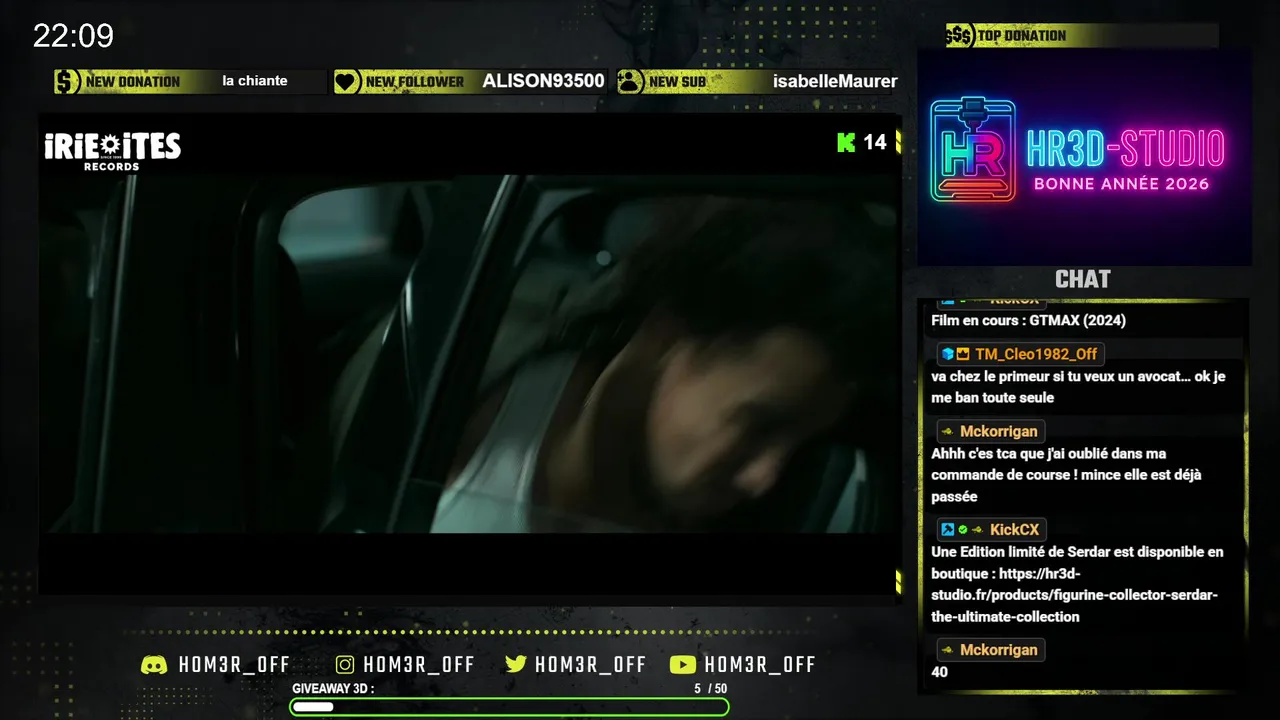The image size is (1280, 720).
Task: Click the film video preview
Action: (x=470, y=354)
